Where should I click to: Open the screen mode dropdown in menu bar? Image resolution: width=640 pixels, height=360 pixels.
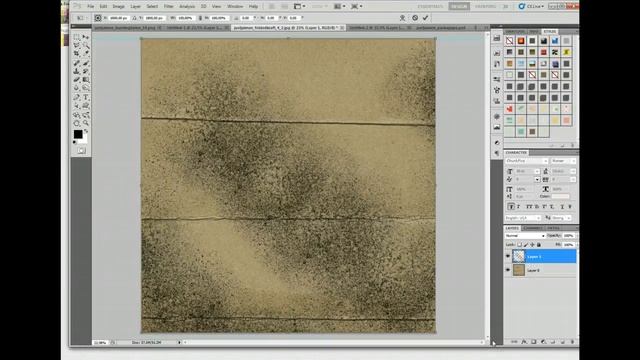tap(356, 6)
